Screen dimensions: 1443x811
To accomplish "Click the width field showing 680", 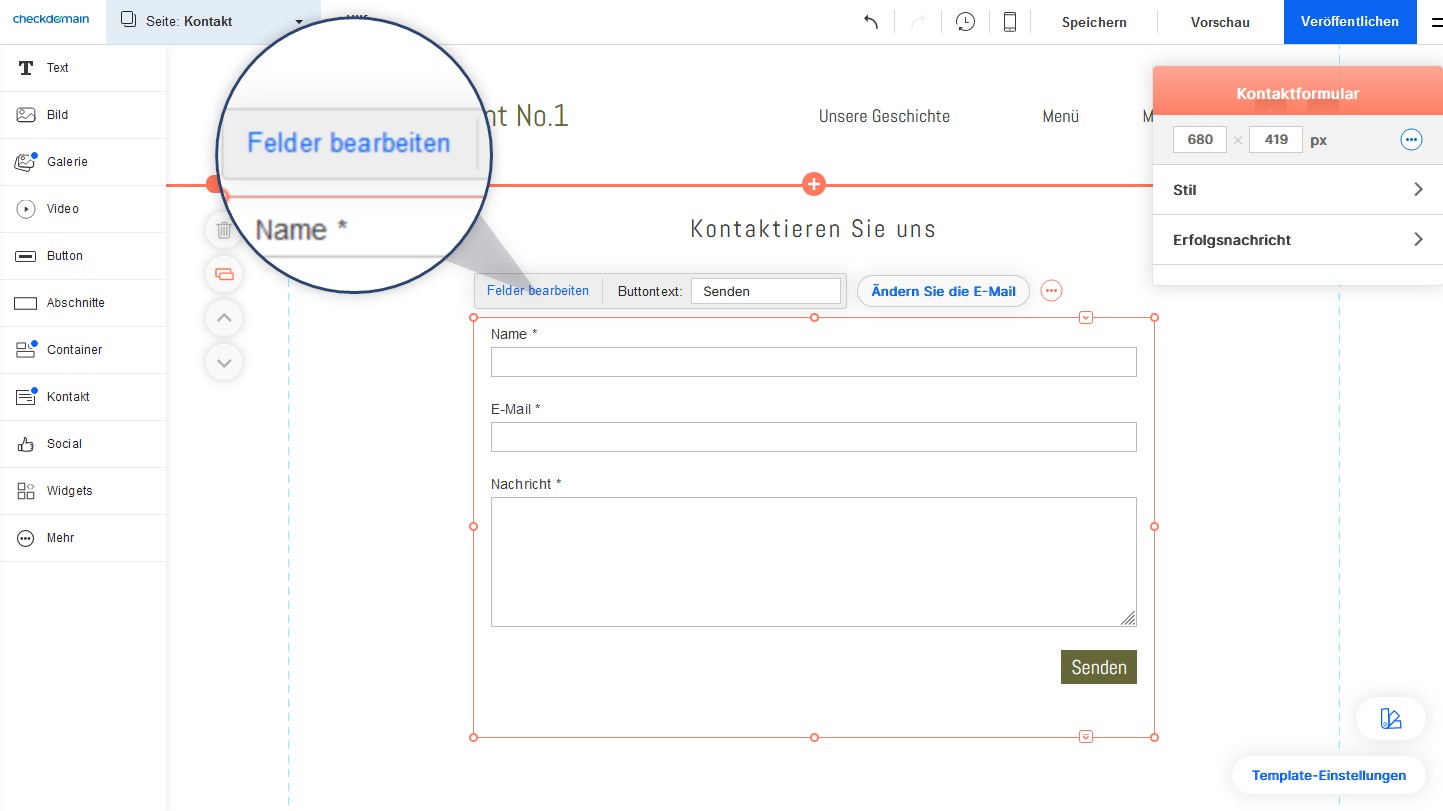I will (x=1200, y=140).
